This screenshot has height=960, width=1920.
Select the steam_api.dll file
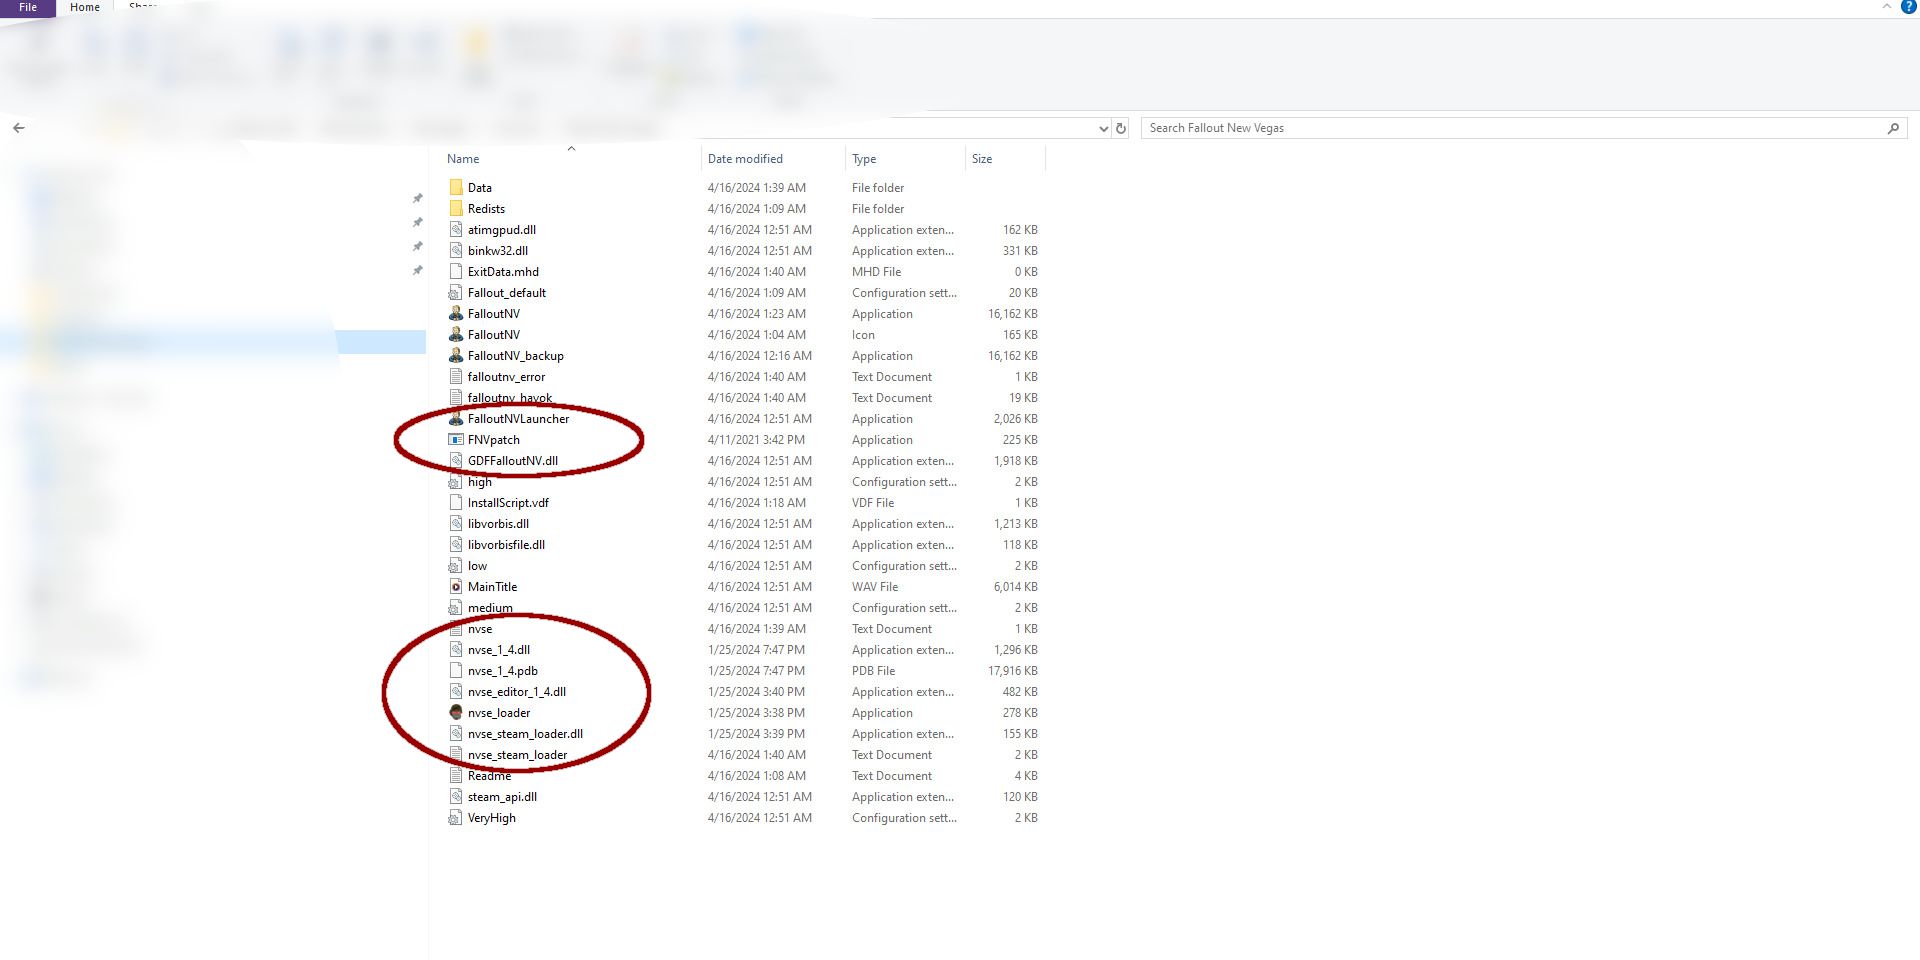(502, 797)
